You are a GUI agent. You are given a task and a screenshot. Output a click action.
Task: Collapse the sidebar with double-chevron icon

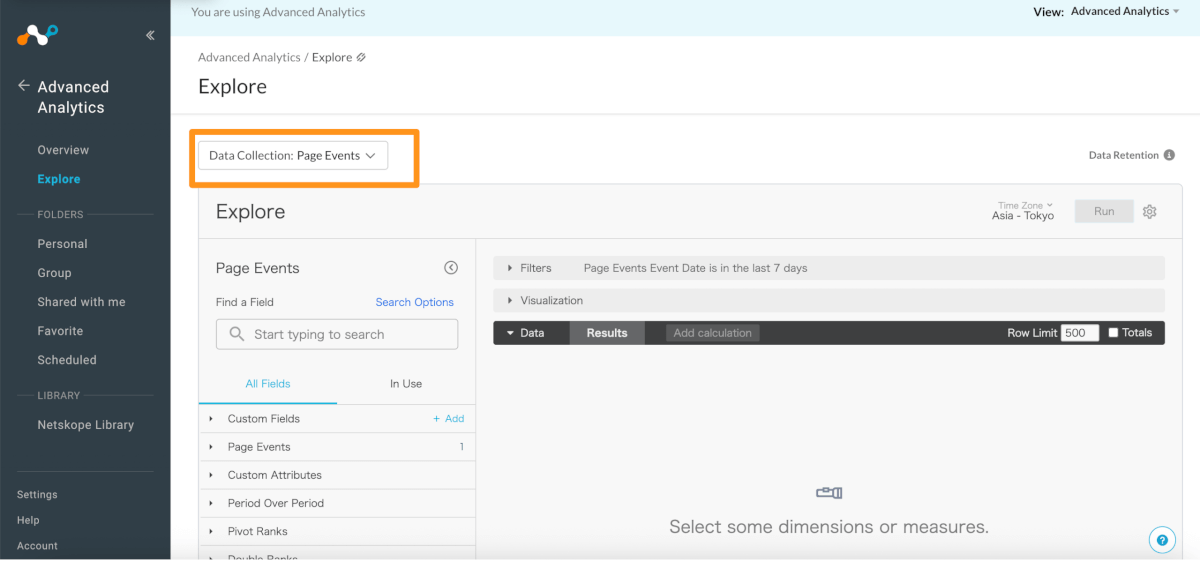(150, 35)
